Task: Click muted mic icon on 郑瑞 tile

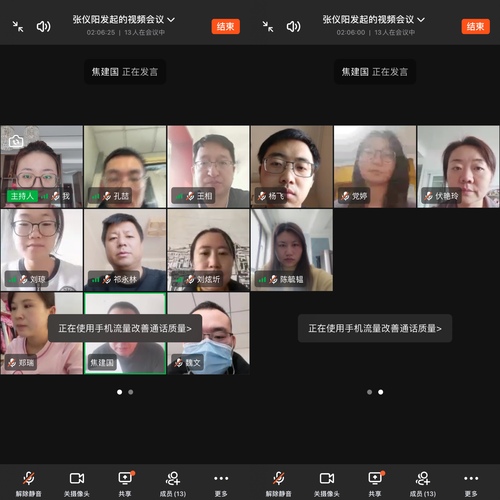Action: tap(12, 363)
